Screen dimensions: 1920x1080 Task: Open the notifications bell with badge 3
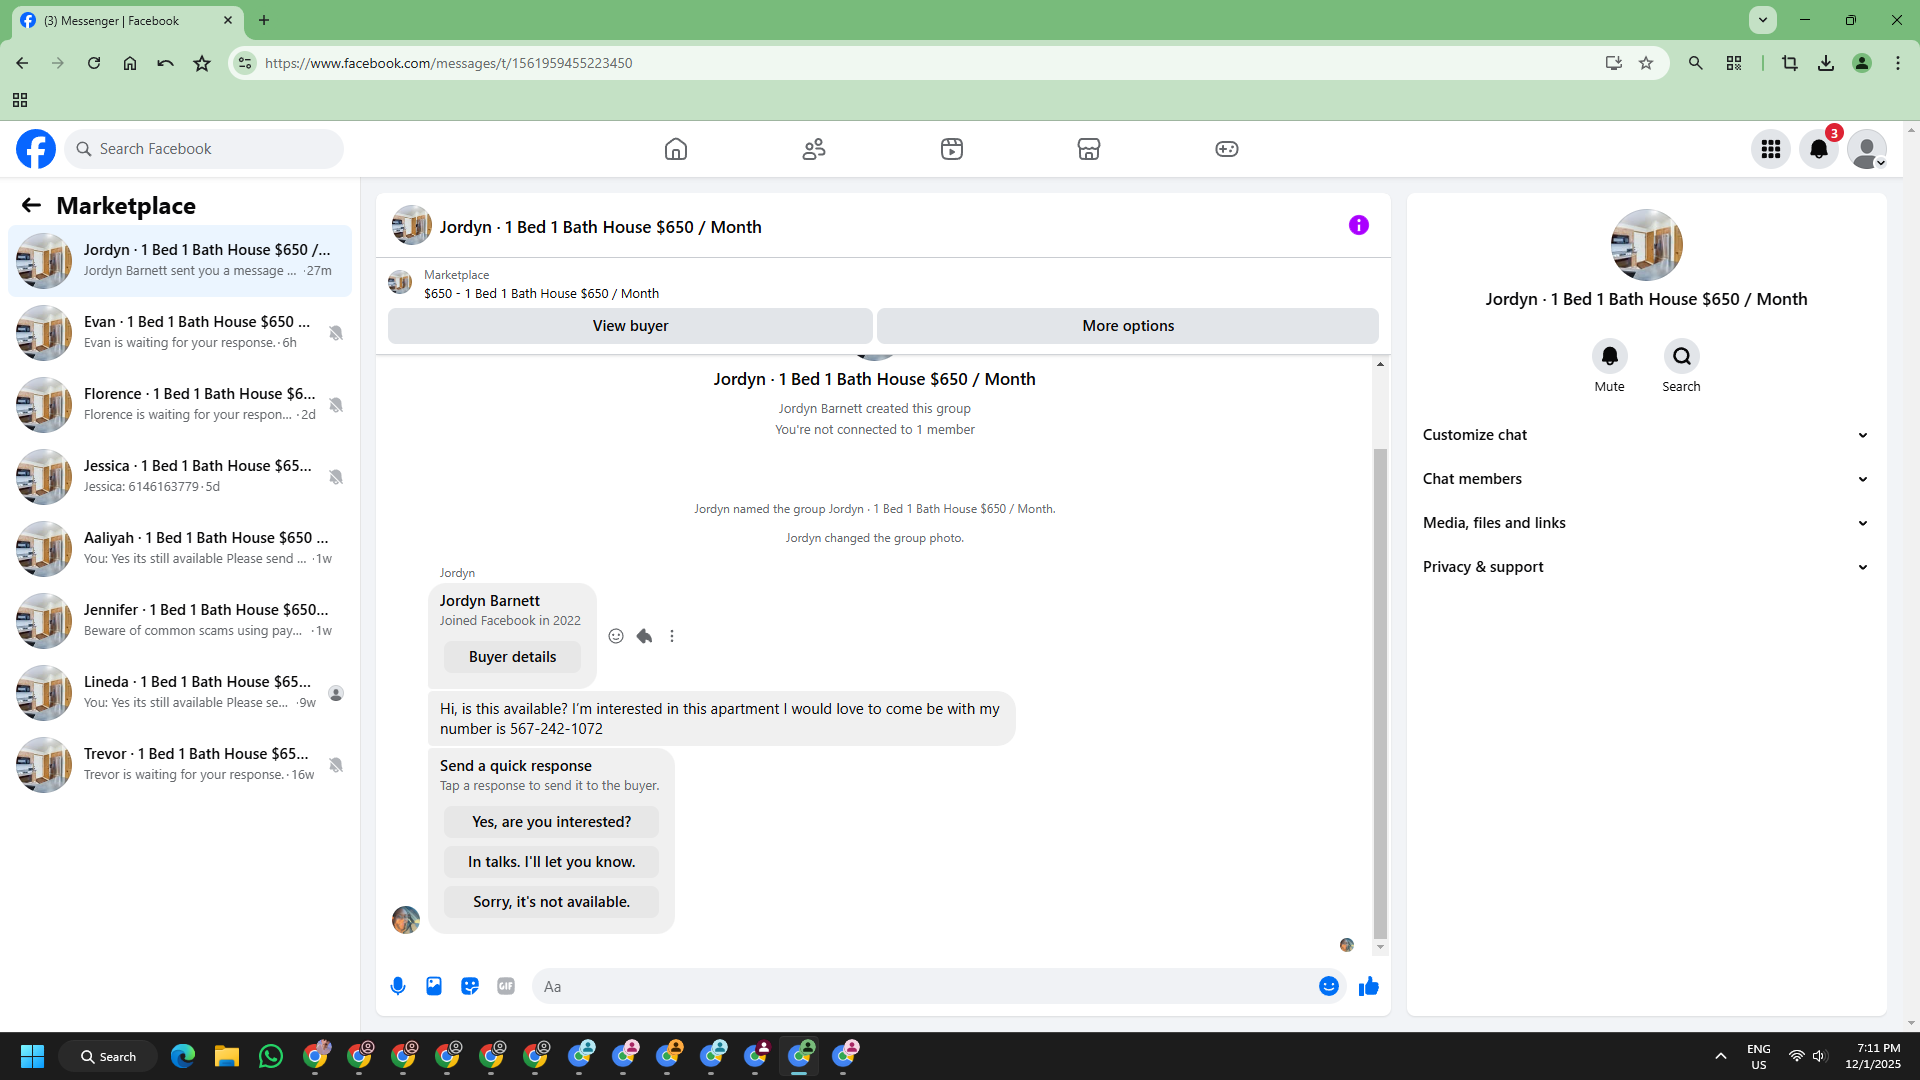point(1819,149)
